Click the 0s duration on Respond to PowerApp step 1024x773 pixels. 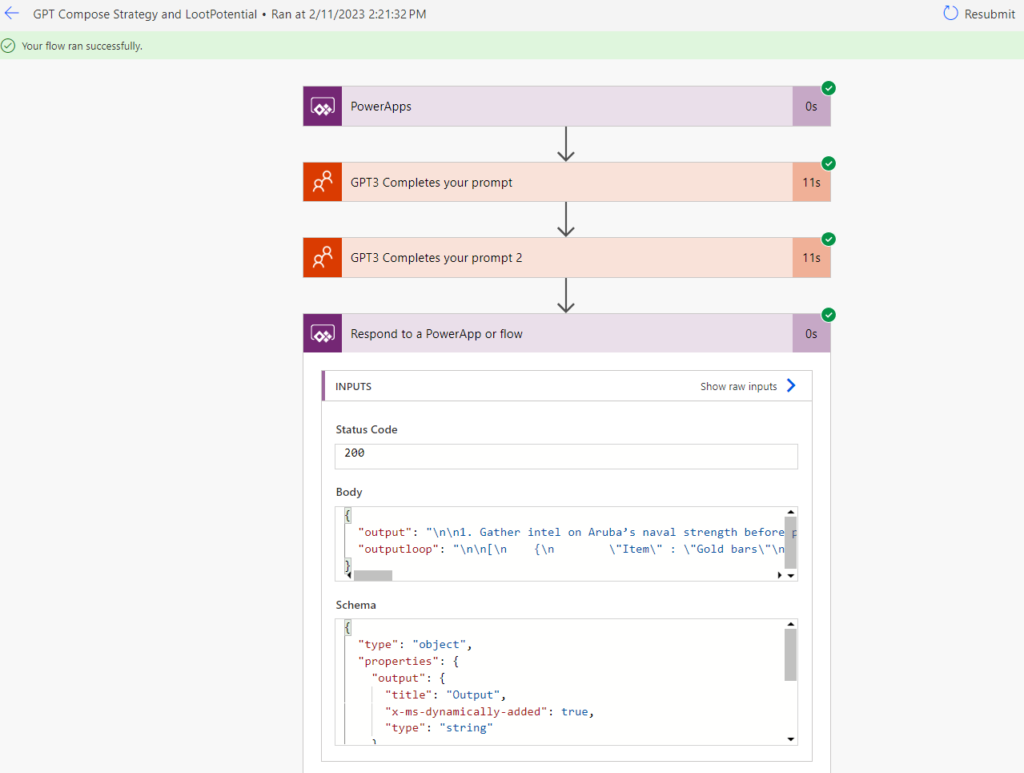click(x=811, y=334)
